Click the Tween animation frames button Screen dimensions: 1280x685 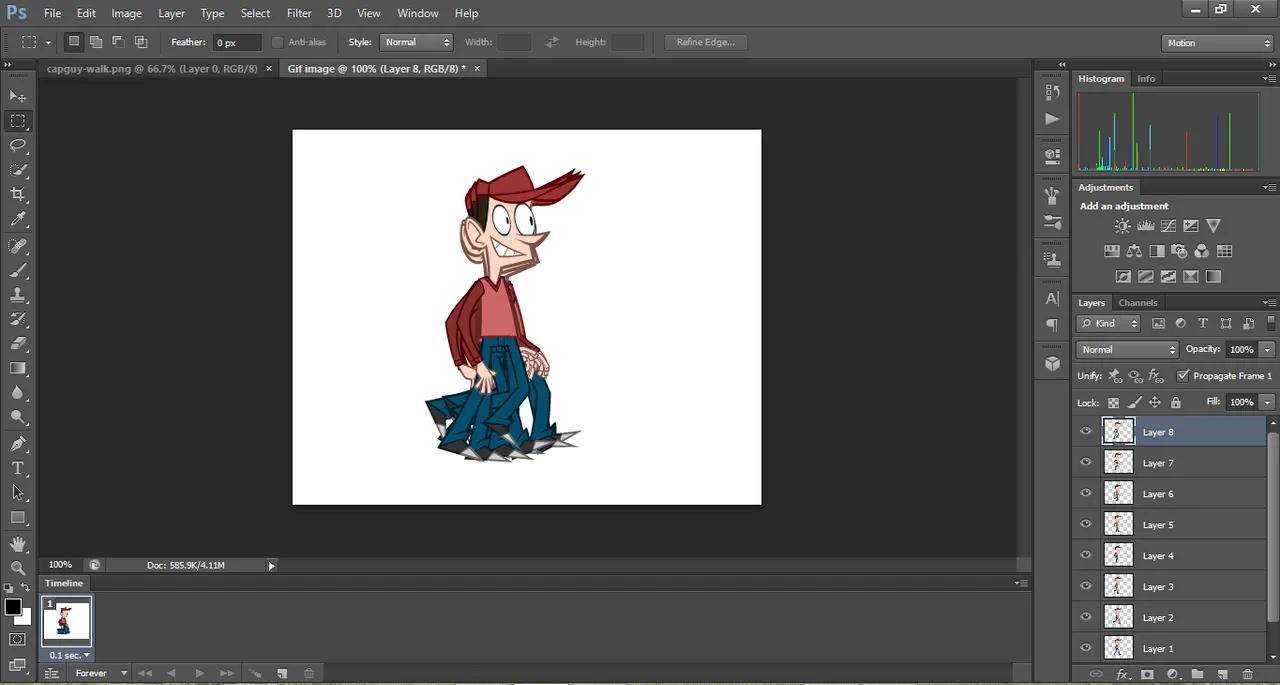pyautogui.click(x=255, y=674)
